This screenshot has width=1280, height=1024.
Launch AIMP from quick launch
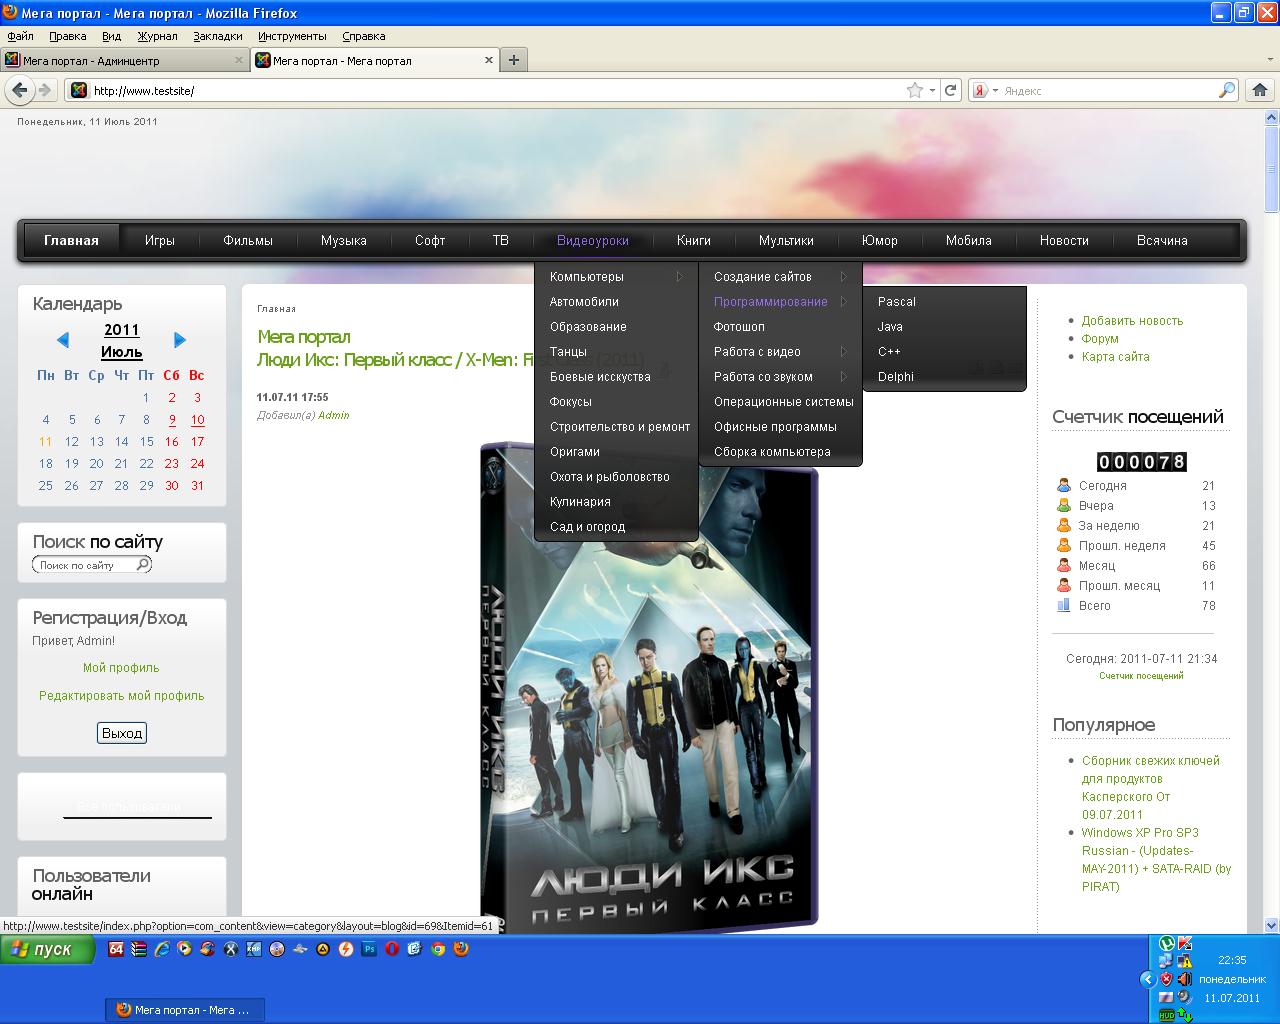click(323, 949)
